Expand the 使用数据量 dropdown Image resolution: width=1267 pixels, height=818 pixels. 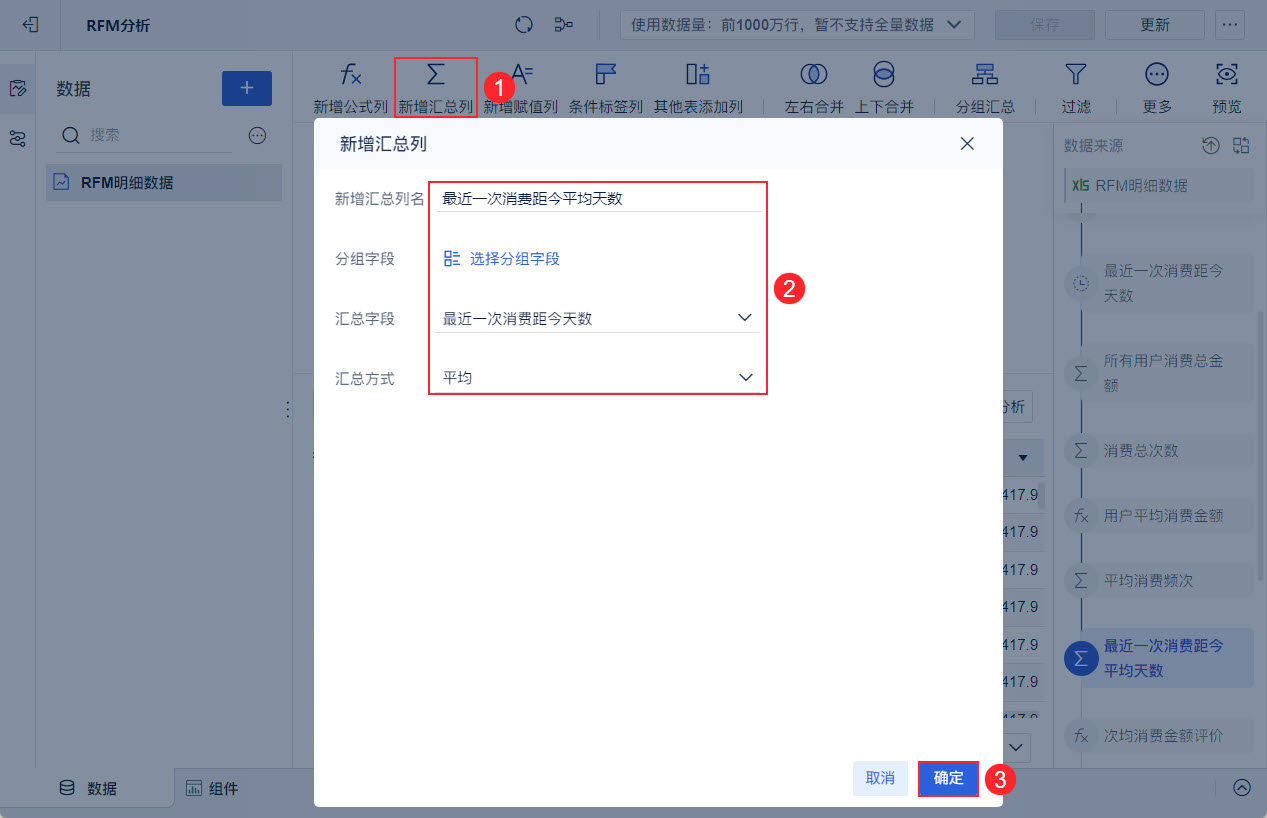point(797,25)
